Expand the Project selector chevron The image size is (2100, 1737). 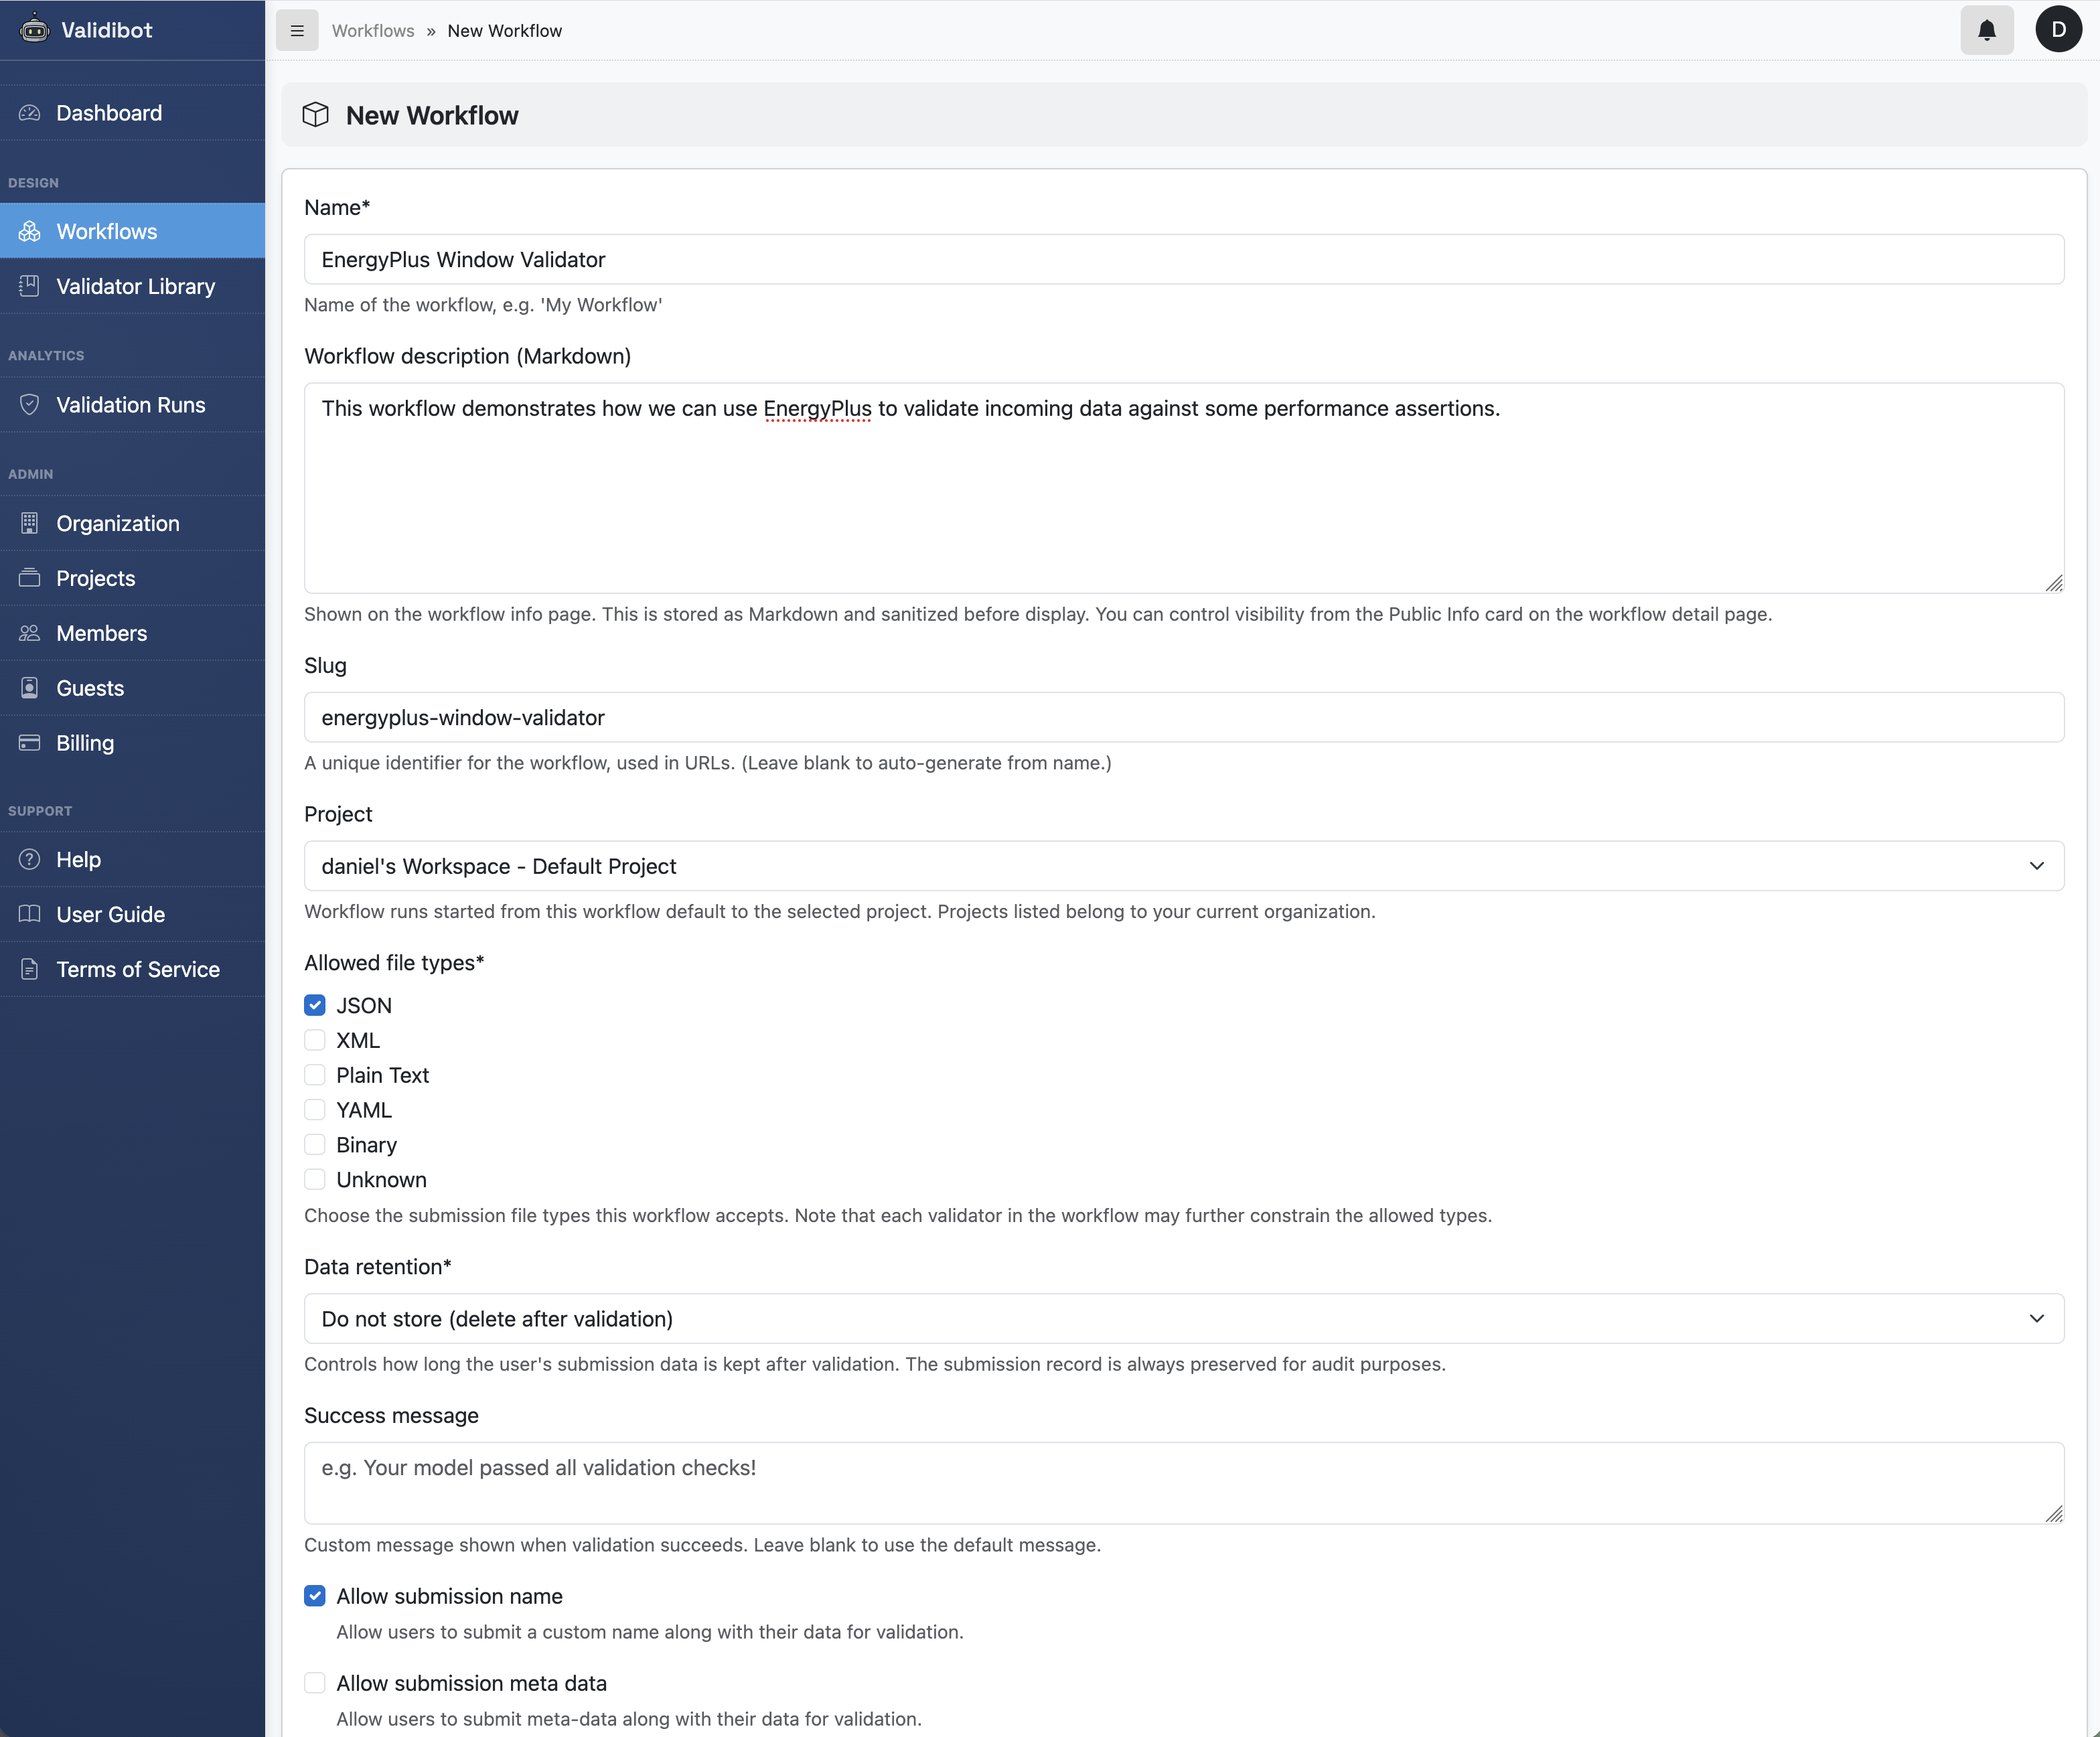[x=2038, y=866]
